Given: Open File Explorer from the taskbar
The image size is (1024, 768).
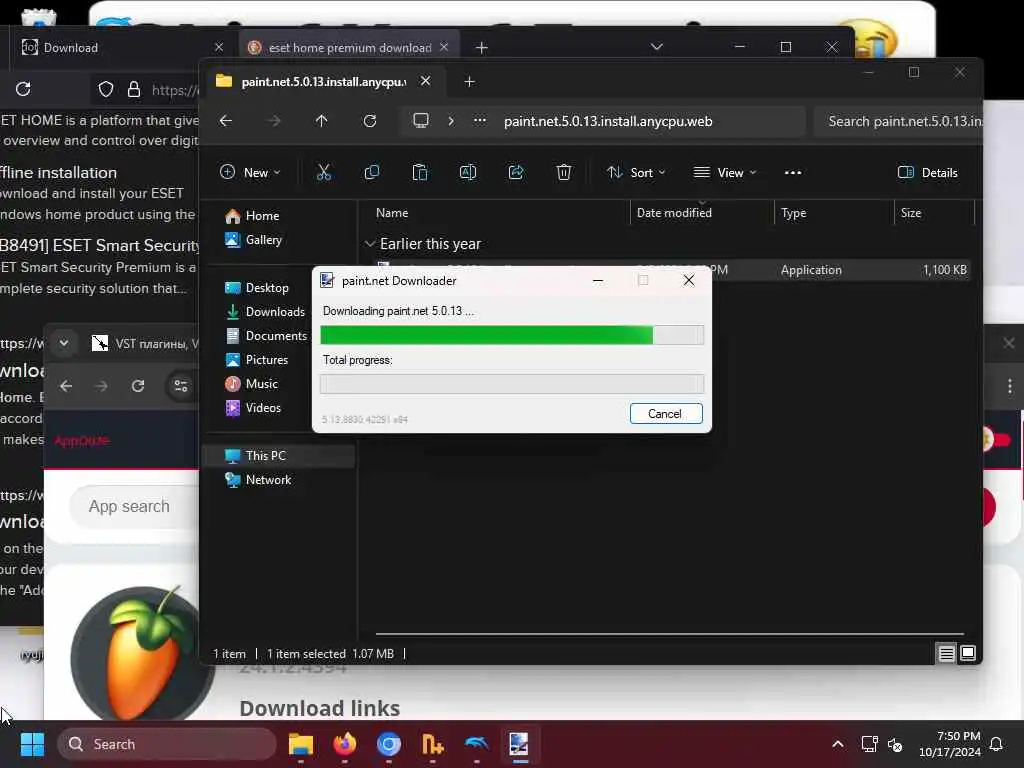Looking at the screenshot, I should (301, 744).
